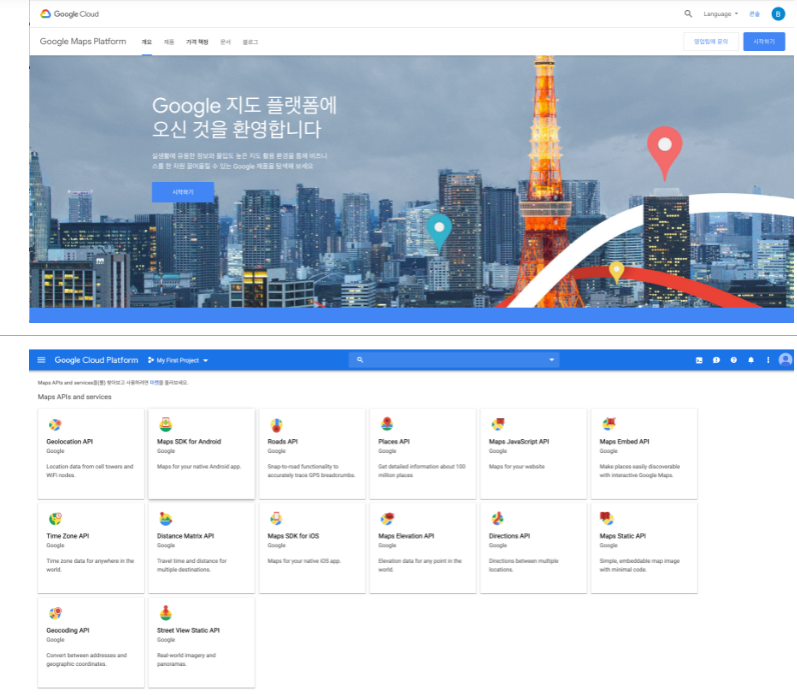Click Google Cloud Platform title

96,360
